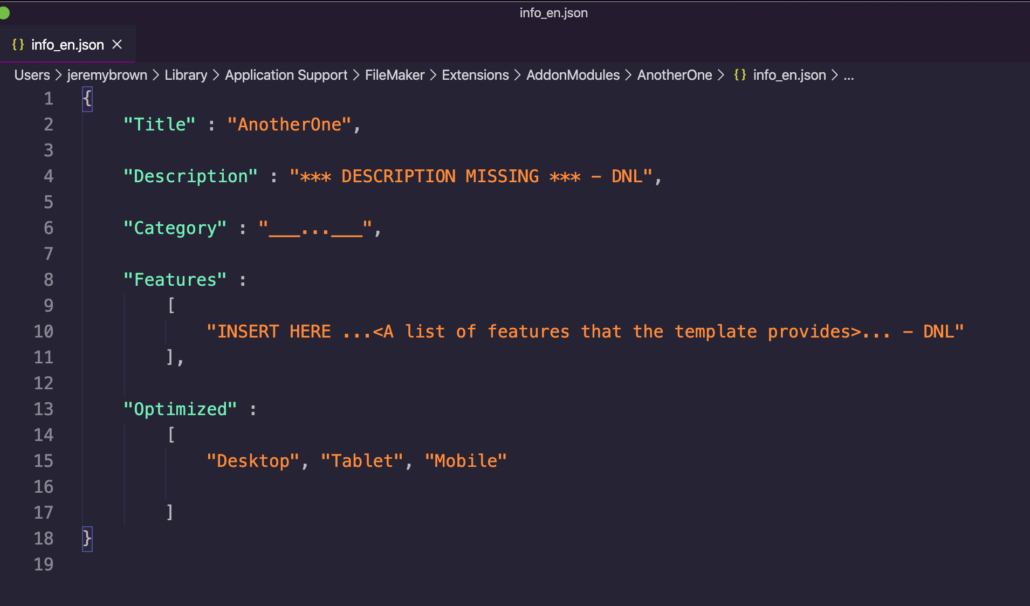Viewport: 1030px width, 606px height.
Task: Open the jeremybrown breadcrumb dropdown
Action: (x=107, y=75)
